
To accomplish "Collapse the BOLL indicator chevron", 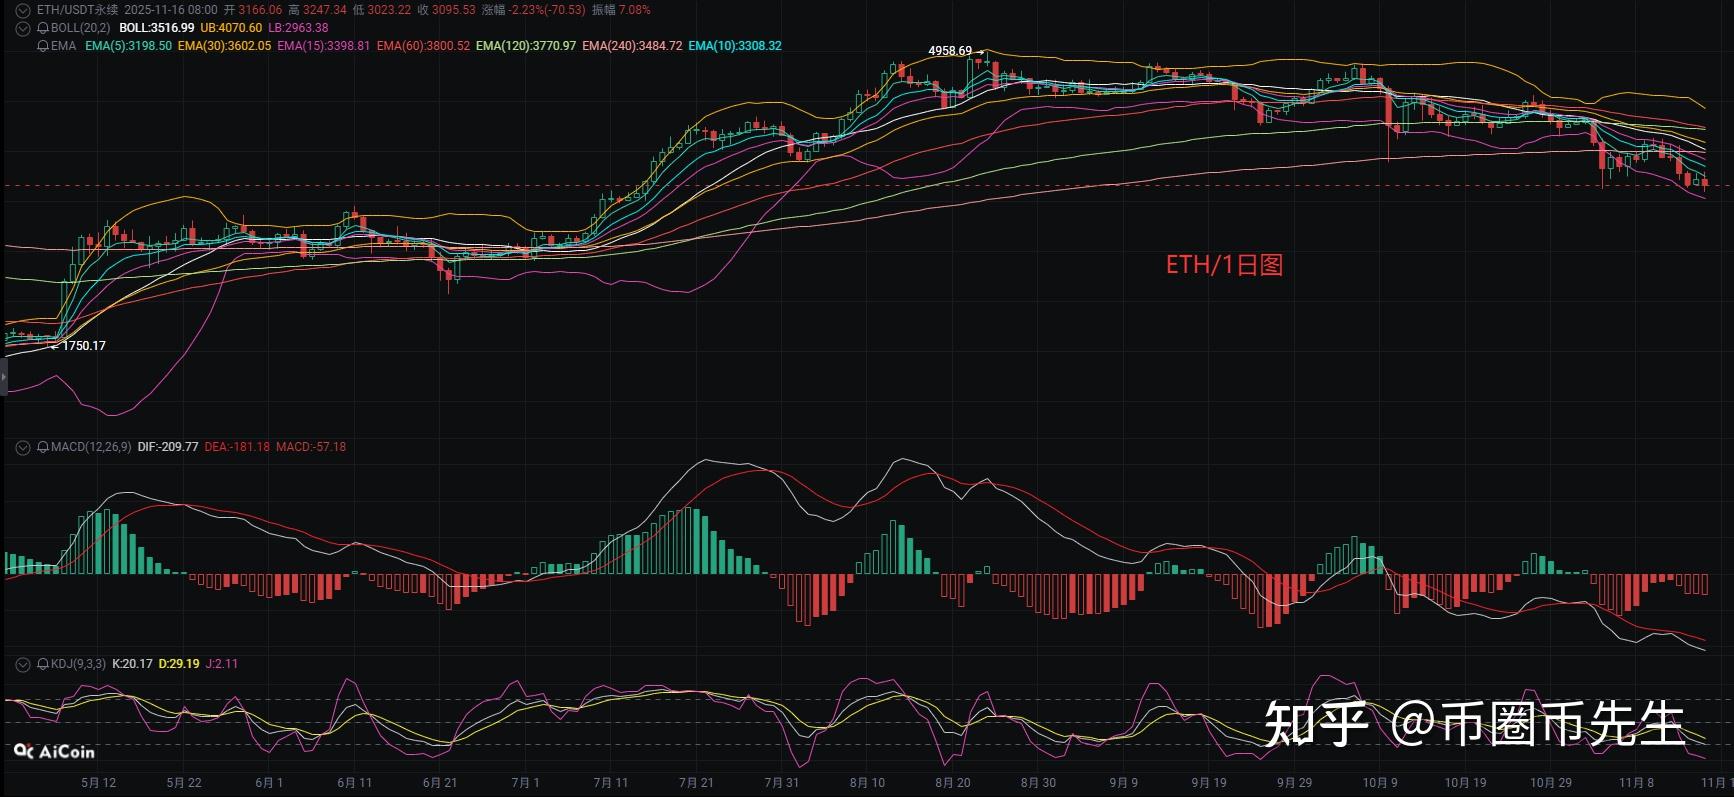I will [x=22, y=28].
